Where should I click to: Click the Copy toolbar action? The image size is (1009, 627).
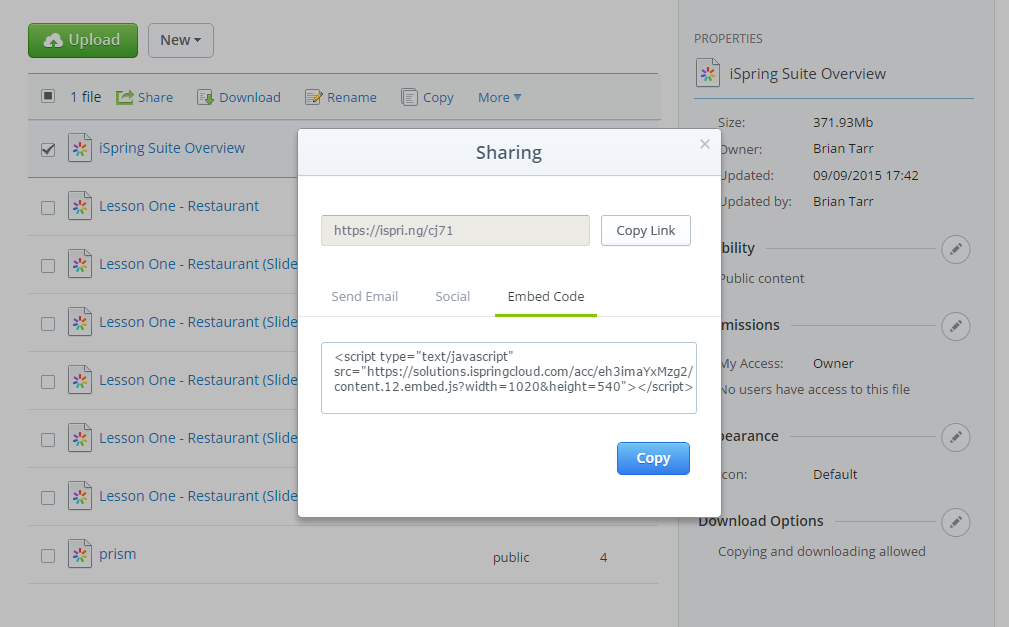[427, 97]
